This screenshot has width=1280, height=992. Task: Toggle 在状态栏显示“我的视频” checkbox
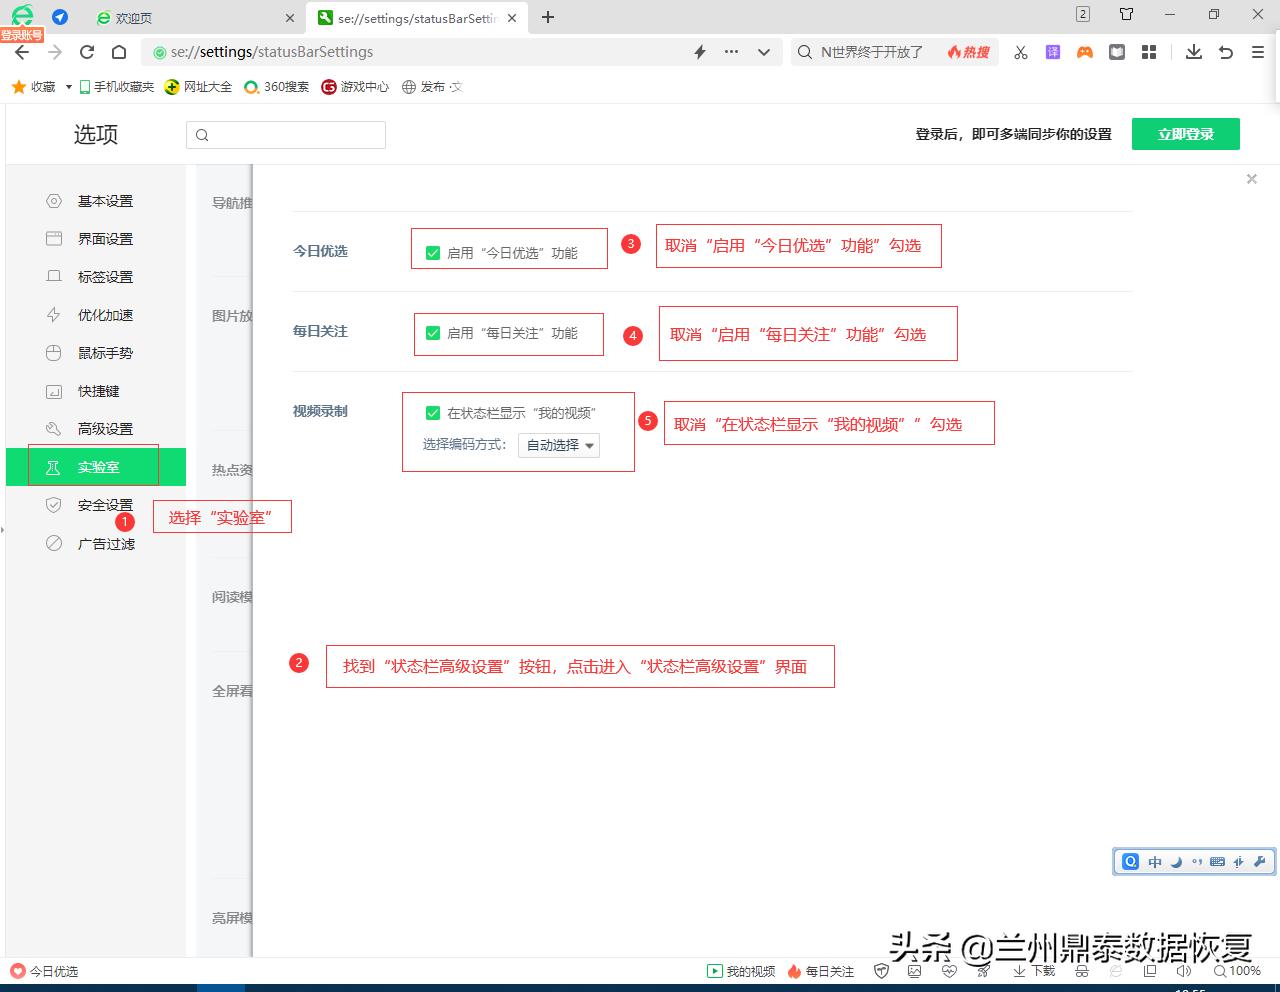[x=433, y=412]
